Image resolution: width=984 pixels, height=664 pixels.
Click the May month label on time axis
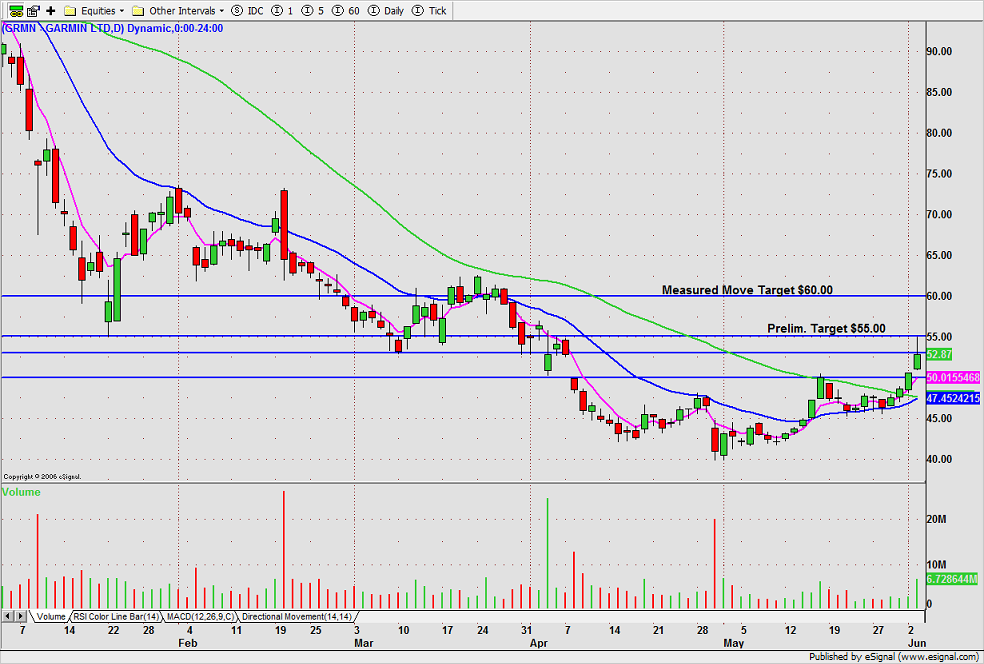(x=734, y=643)
